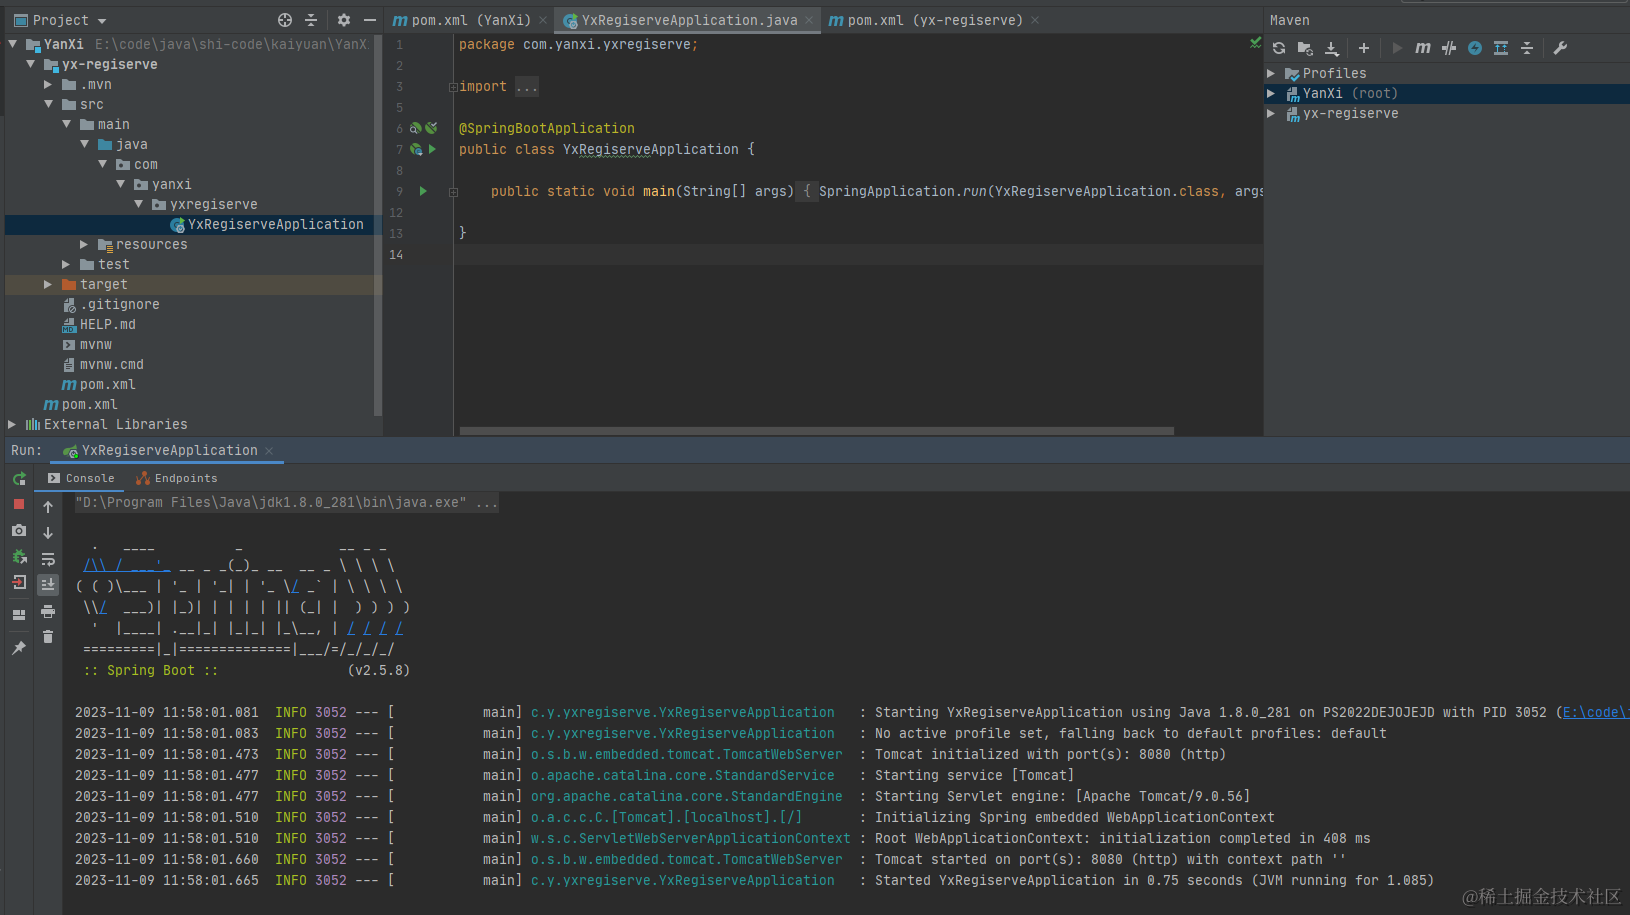Click Spring bean gutter icon at line 6
The image size is (1630, 915).
click(x=416, y=128)
